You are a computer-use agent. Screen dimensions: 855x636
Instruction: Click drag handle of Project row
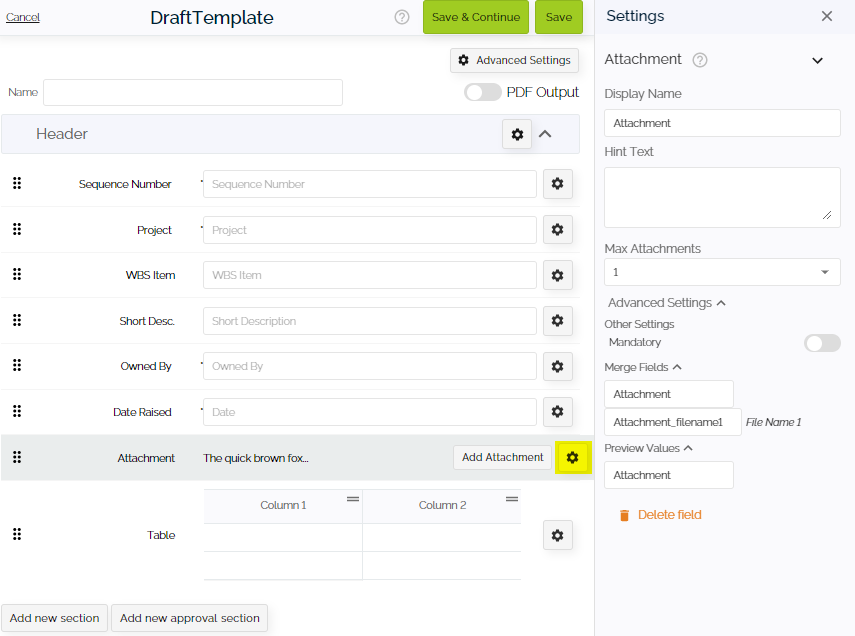pos(17,229)
